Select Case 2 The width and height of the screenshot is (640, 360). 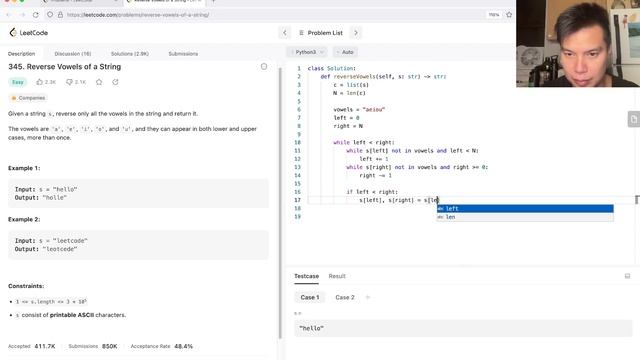[345, 298]
